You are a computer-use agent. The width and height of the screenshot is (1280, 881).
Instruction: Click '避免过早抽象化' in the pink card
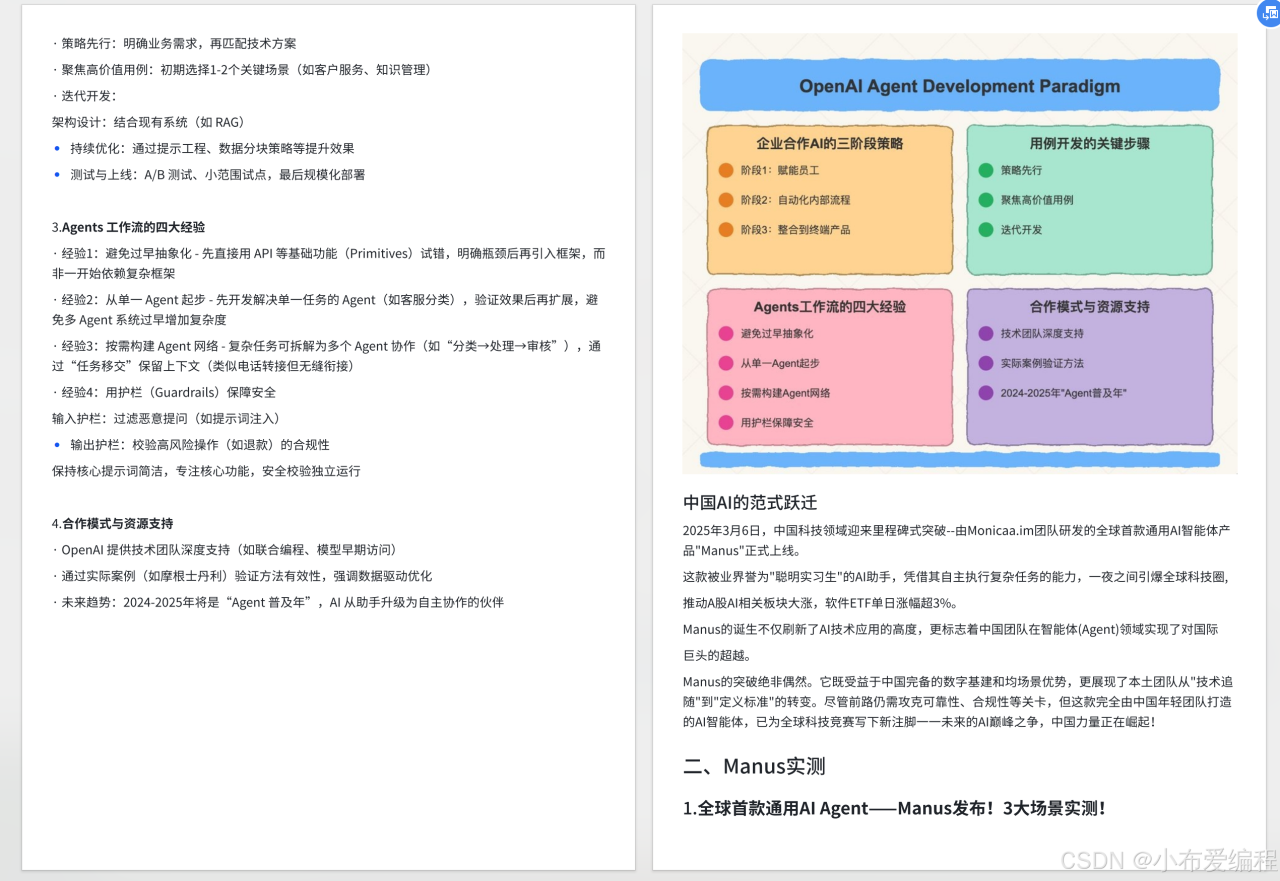(777, 333)
